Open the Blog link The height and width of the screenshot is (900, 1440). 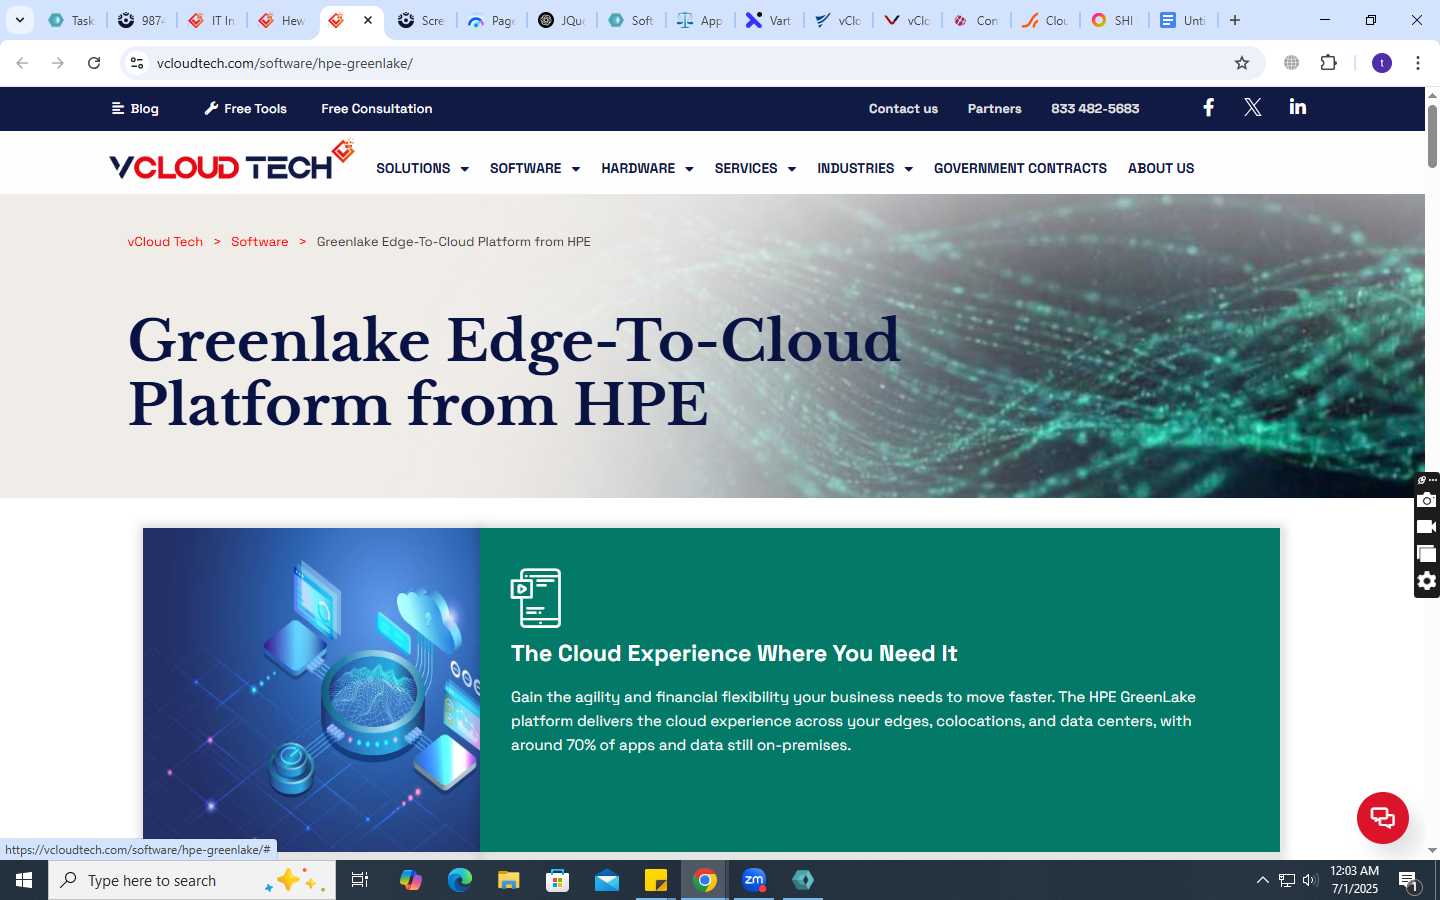pyautogui.click(x=135, y=108)
